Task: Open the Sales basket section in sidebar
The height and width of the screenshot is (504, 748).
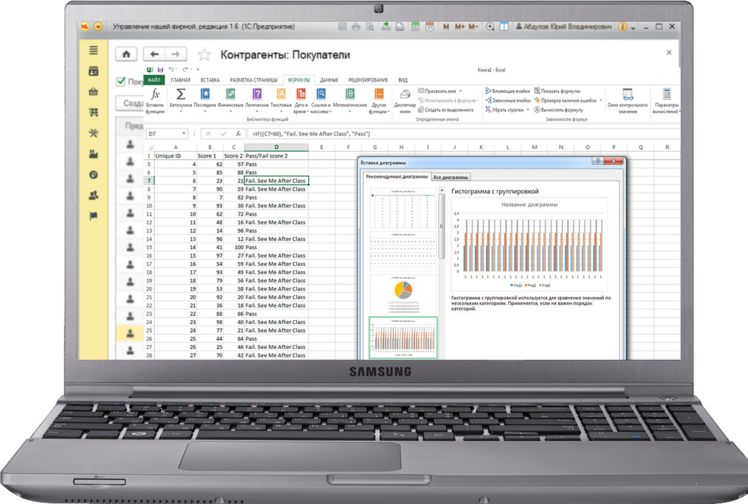Action: point(94,92)
